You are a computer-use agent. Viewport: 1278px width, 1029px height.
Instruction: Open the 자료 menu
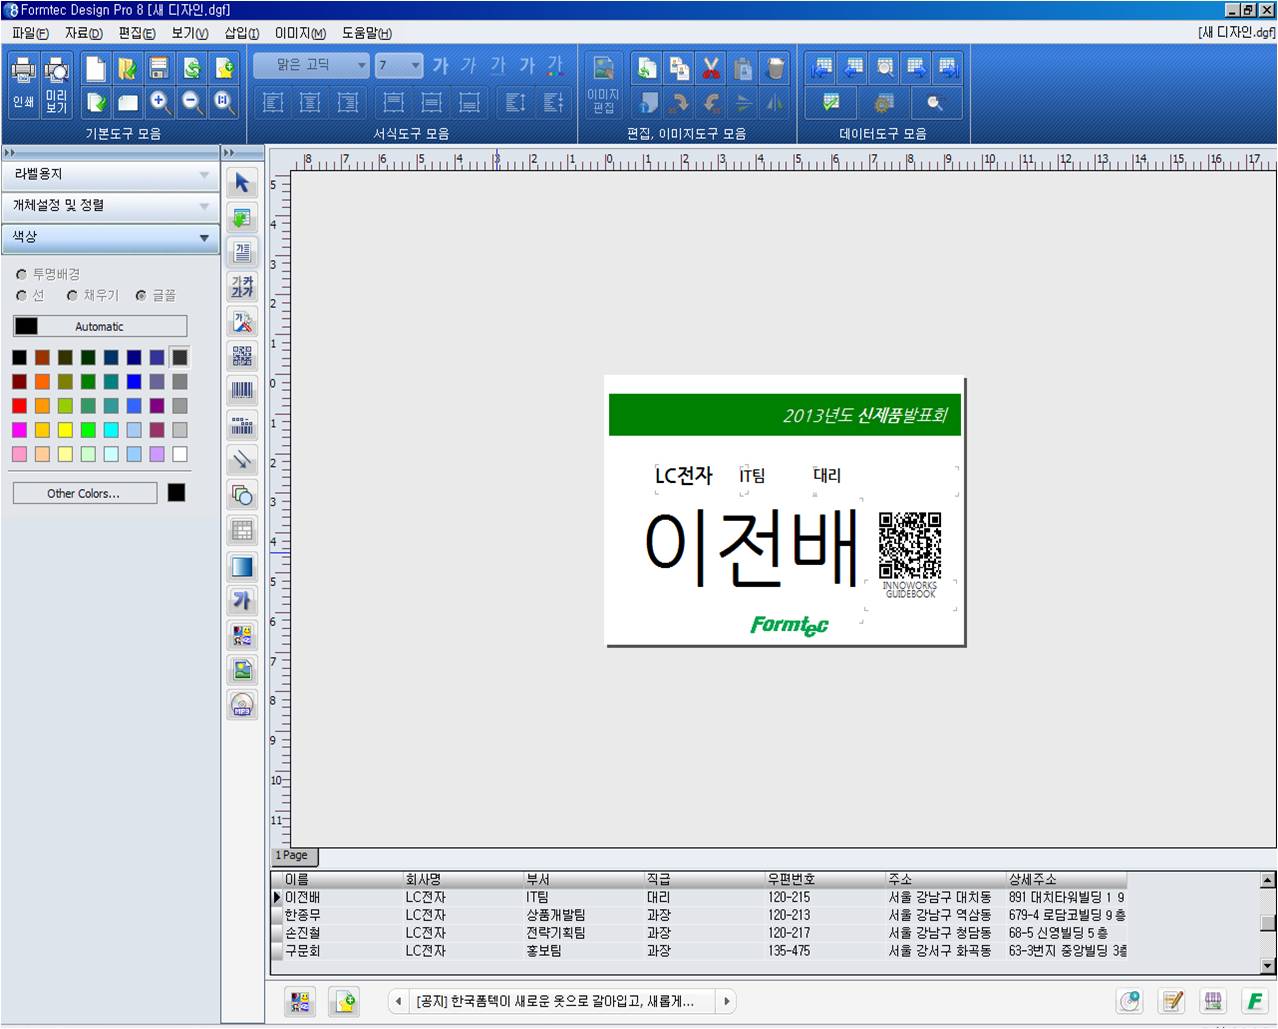[x=84, y=33]
